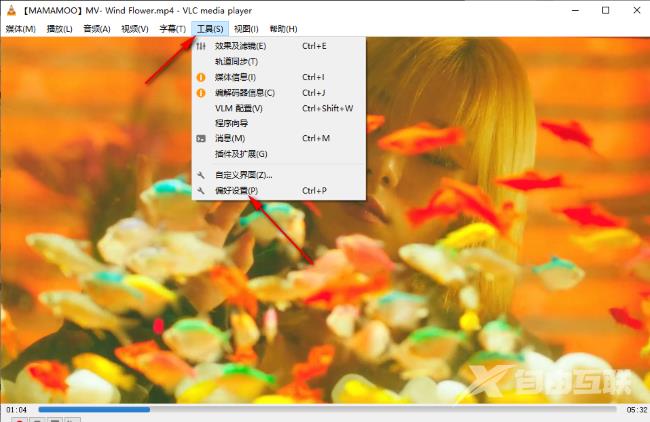
Task: Open the 视频(V) menu
Action: click(x=135, y=29)
